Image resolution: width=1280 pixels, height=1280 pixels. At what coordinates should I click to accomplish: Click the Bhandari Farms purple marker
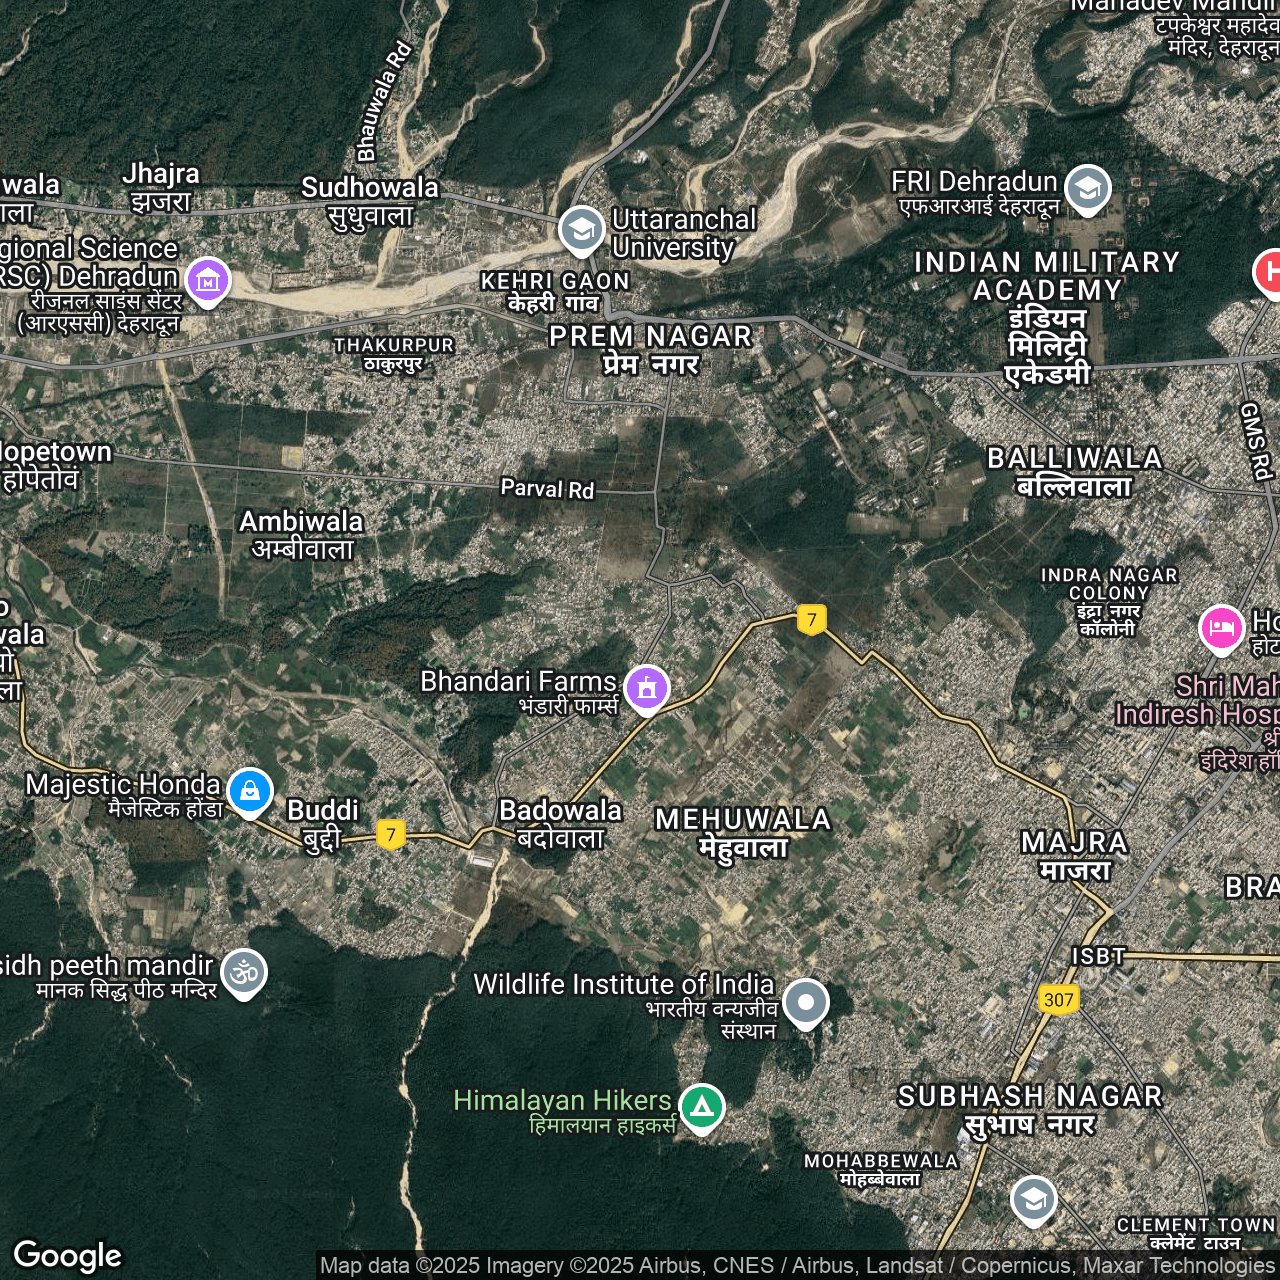(647, 688)
